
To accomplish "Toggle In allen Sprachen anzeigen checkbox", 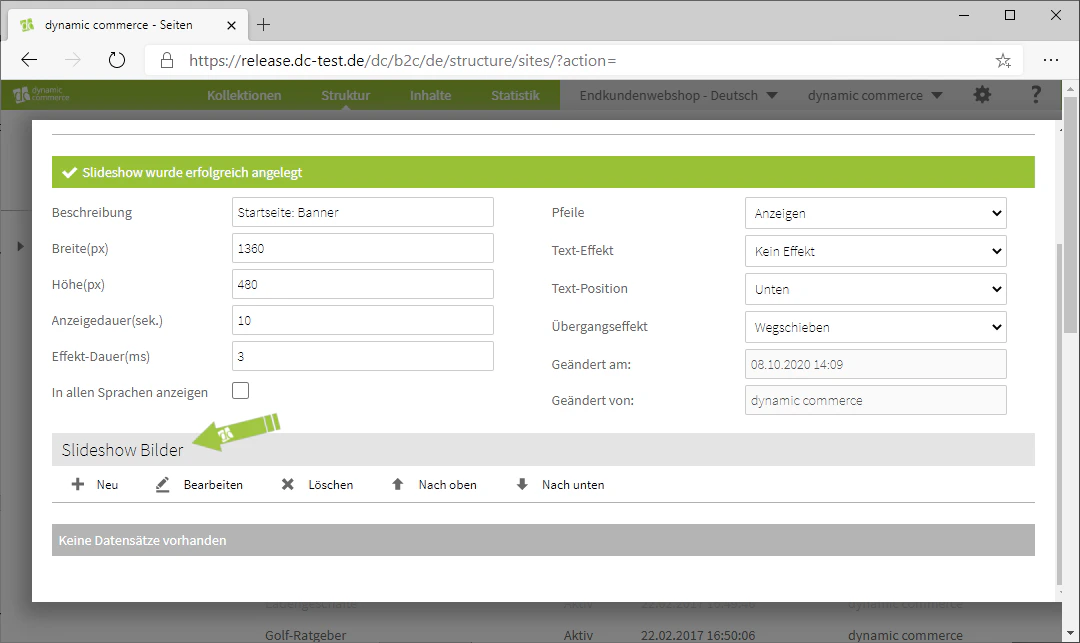I will pos(240,391).
